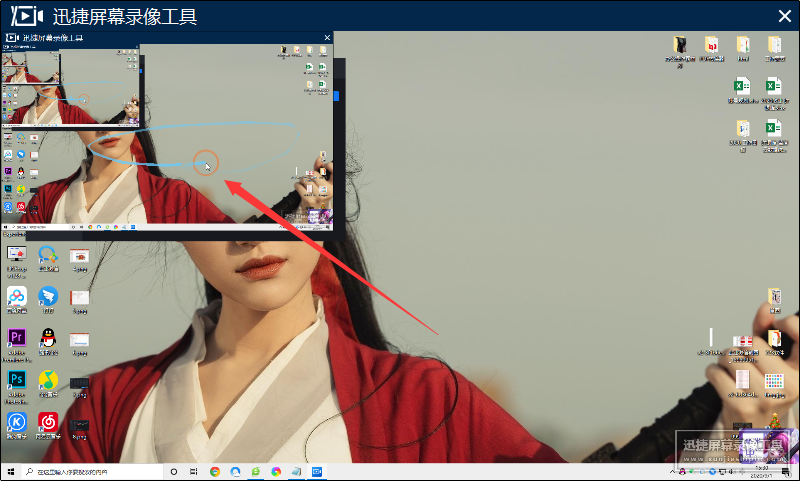Open the blue Q browser taskbar icon

click(235, 472)
